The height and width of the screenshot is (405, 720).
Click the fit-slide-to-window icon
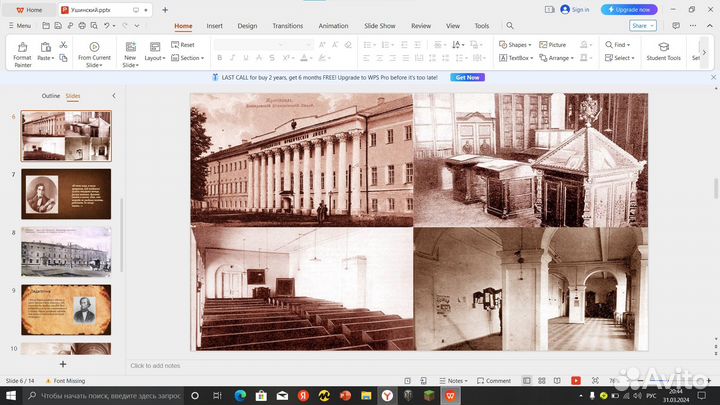(x=595, y=381)
